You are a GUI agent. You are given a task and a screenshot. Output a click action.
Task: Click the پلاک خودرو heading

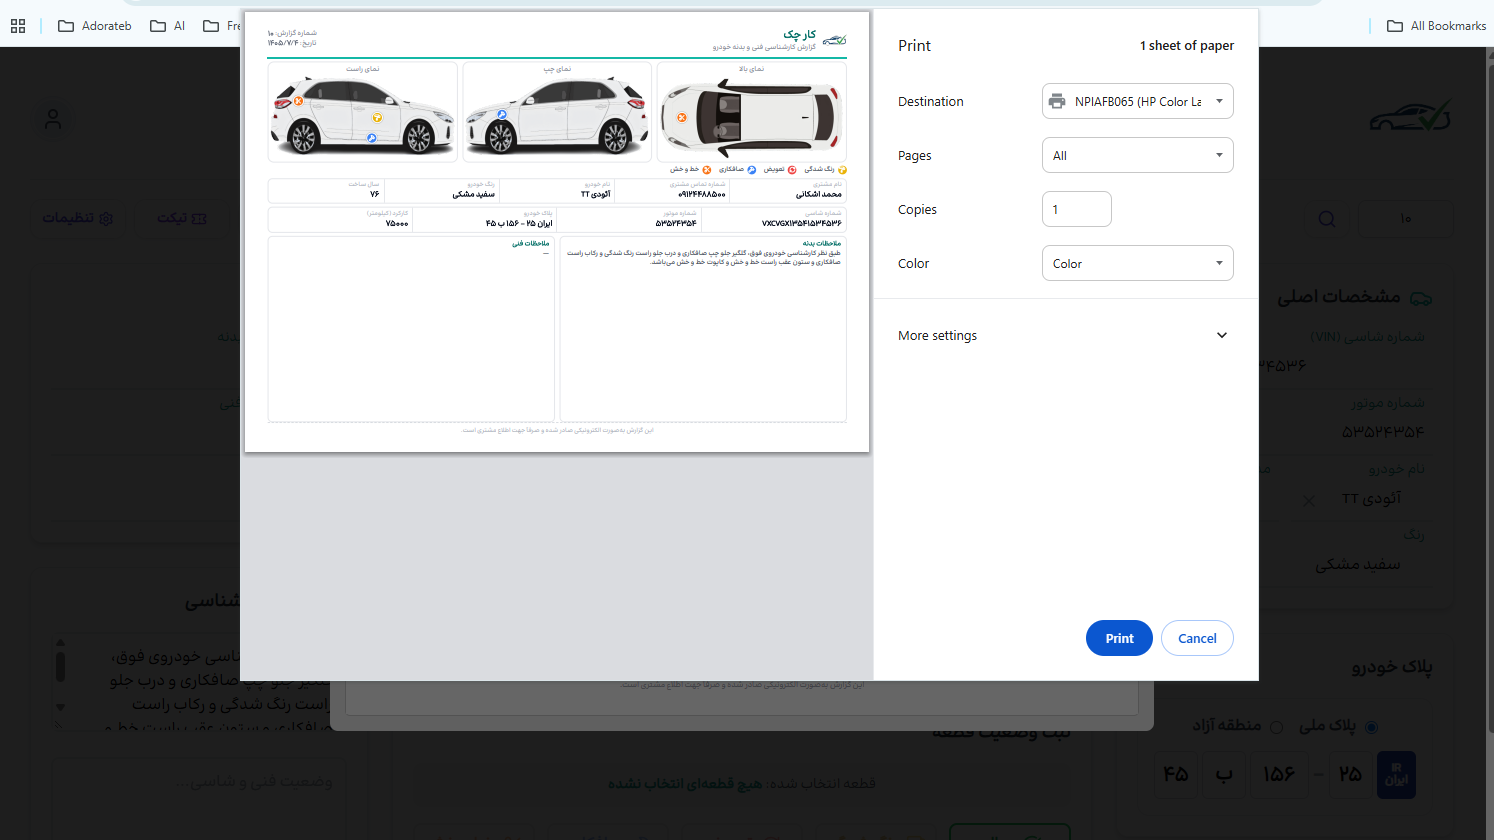point(1392,667)
